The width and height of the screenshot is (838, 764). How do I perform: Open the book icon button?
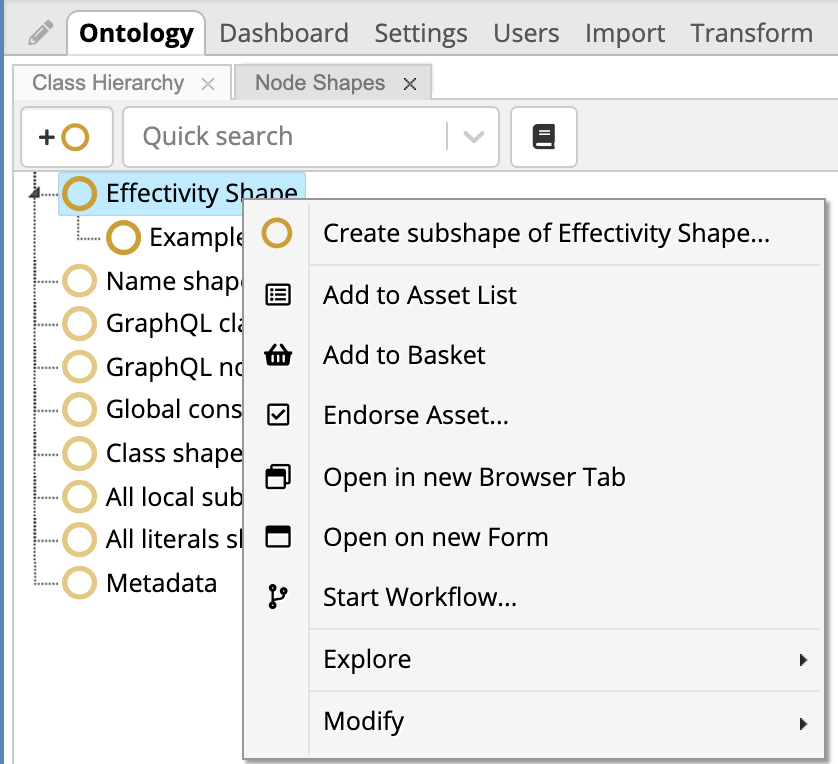point(544,137)
